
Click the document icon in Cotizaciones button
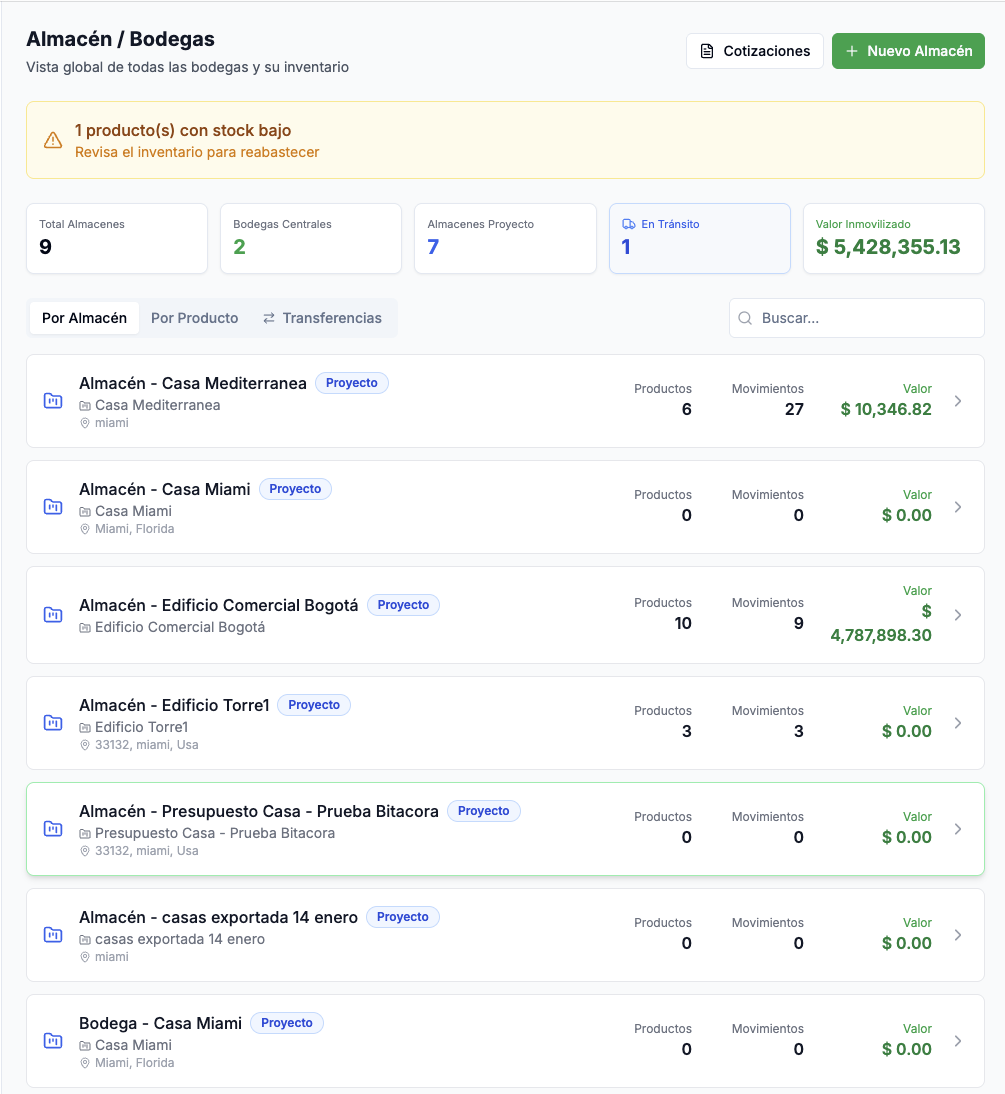707,51
